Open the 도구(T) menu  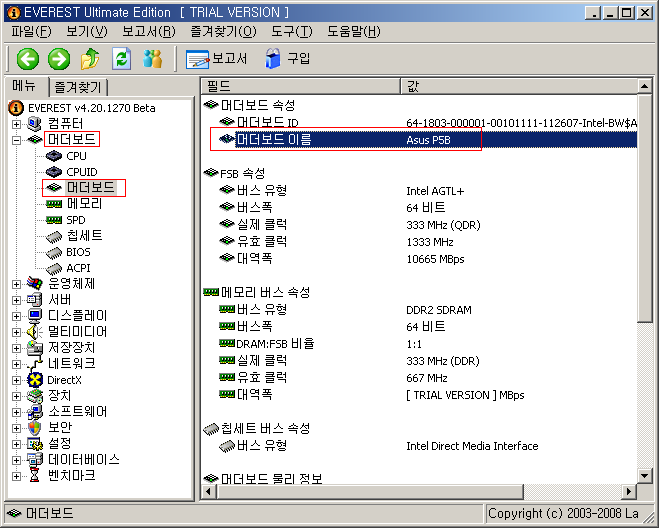pyautogui.click(x=292, y=32)
